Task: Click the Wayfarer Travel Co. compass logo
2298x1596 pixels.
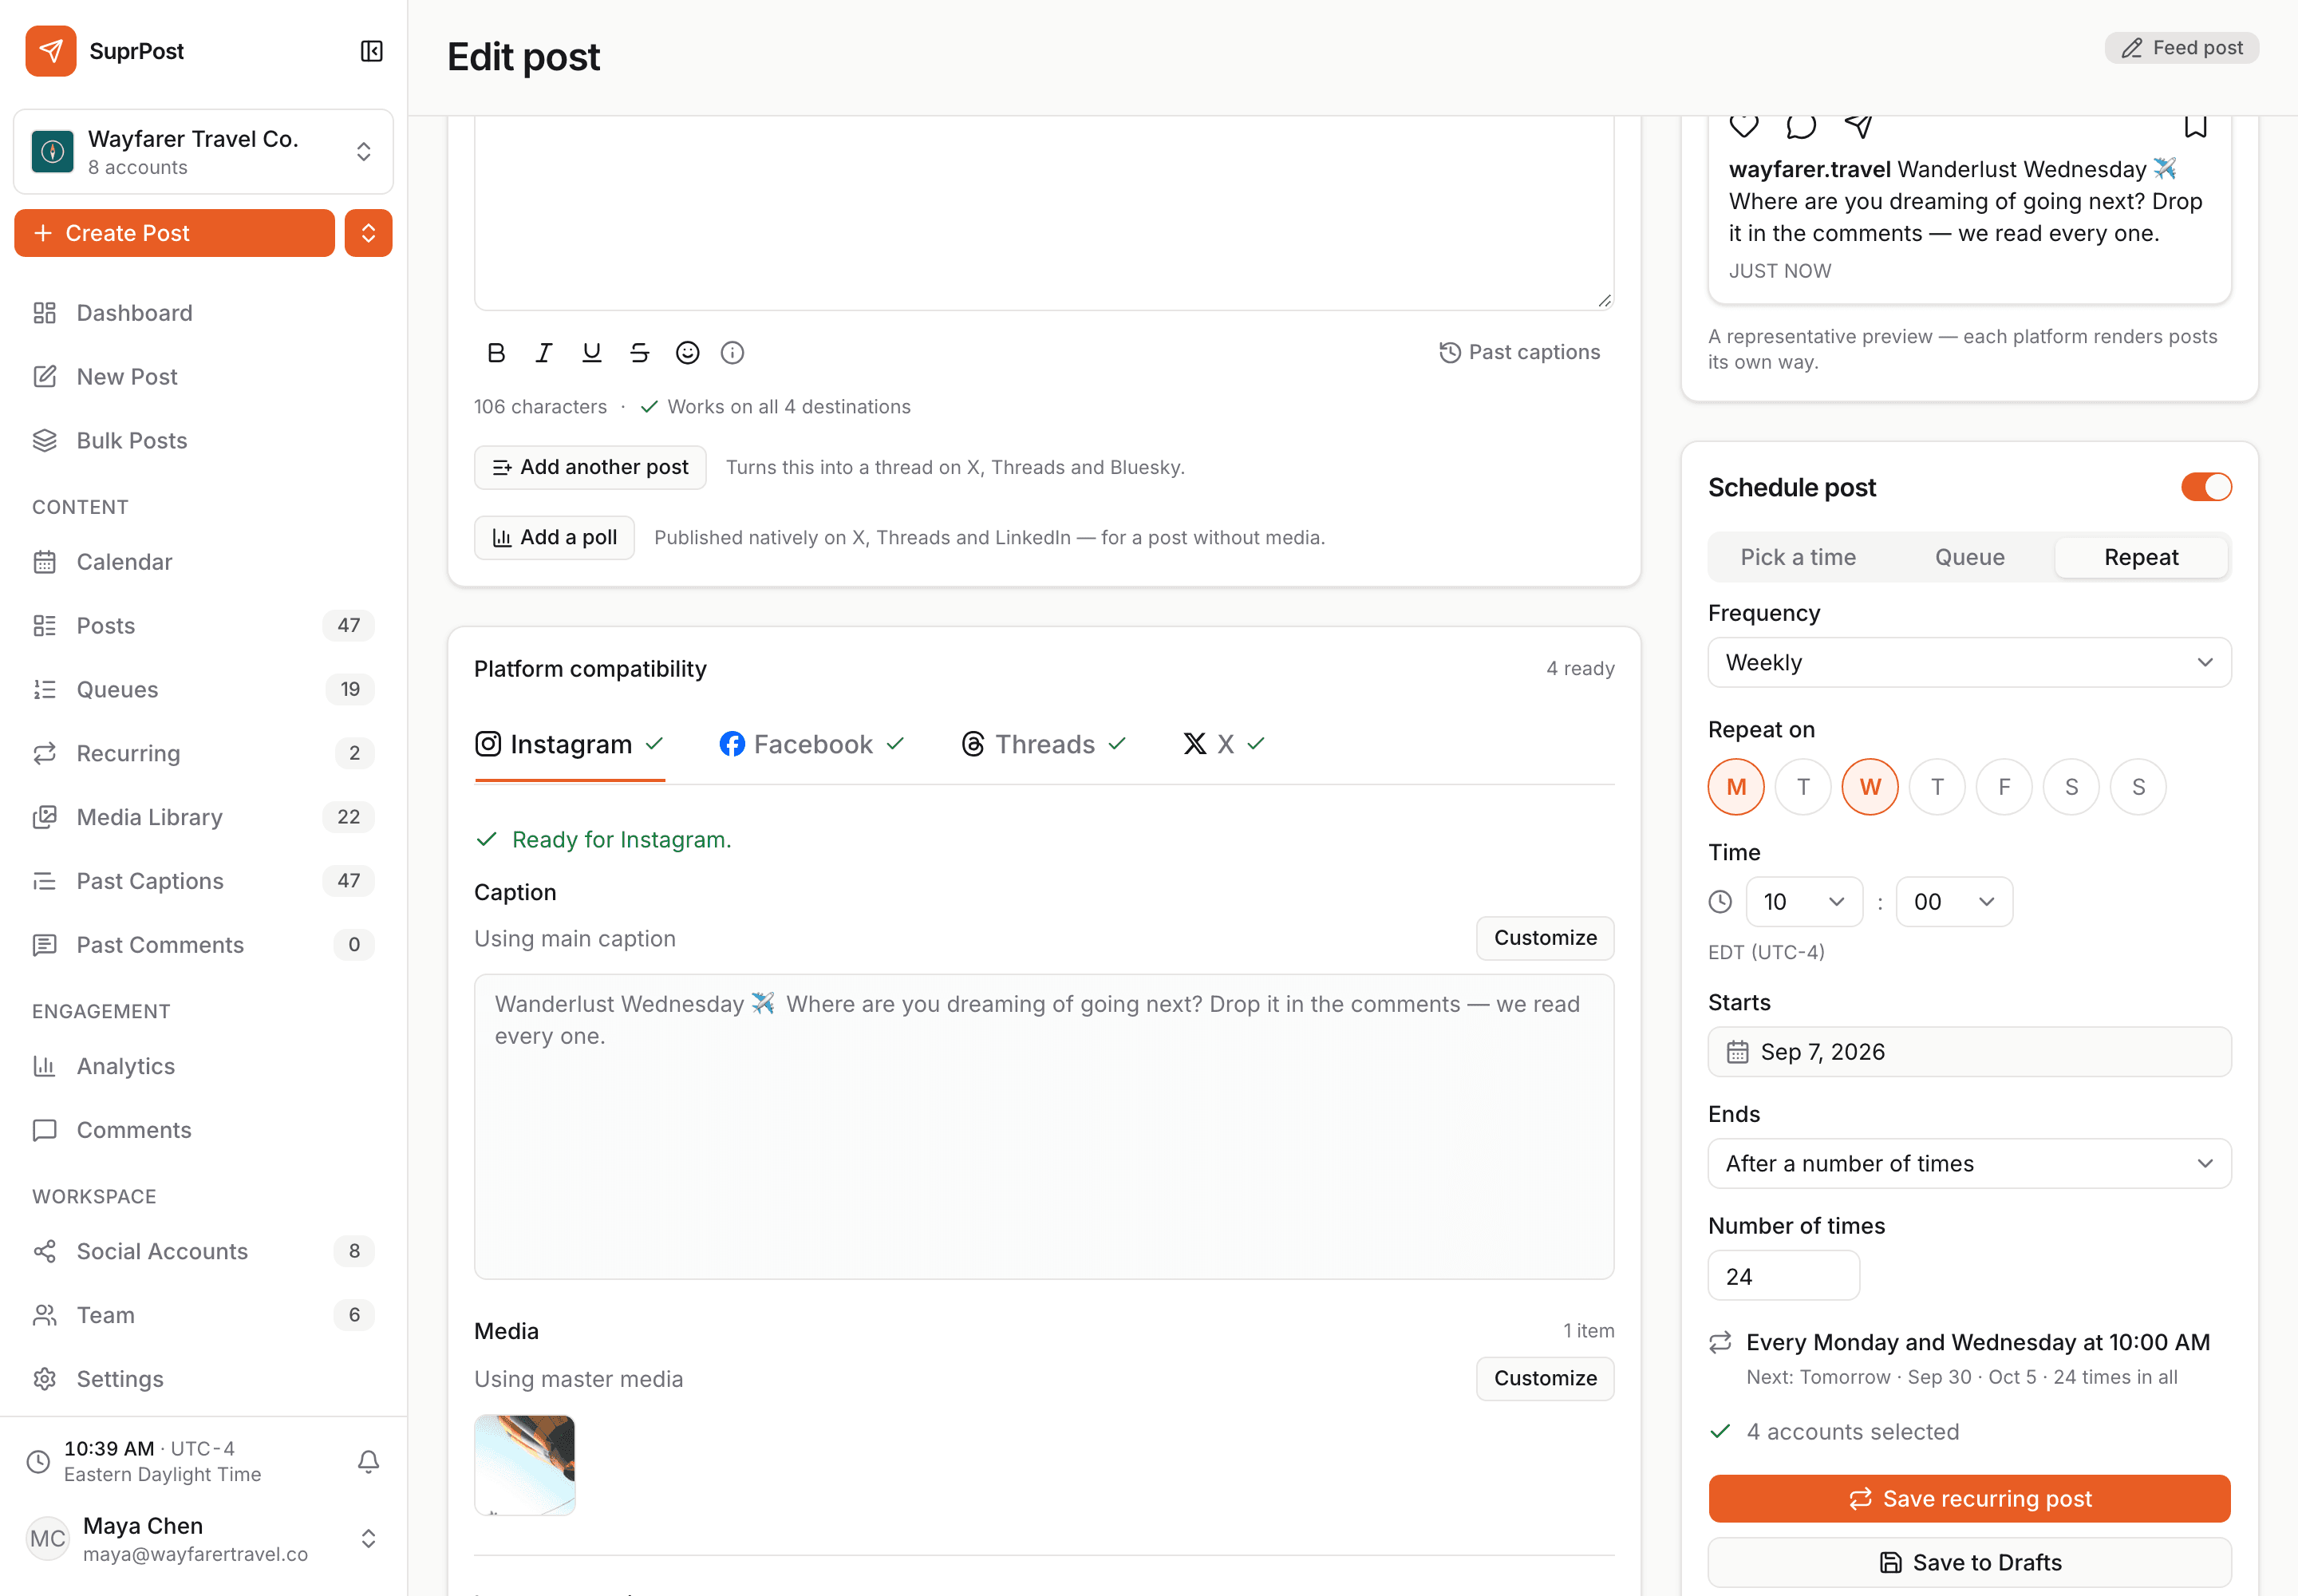Action: point(52,152)
